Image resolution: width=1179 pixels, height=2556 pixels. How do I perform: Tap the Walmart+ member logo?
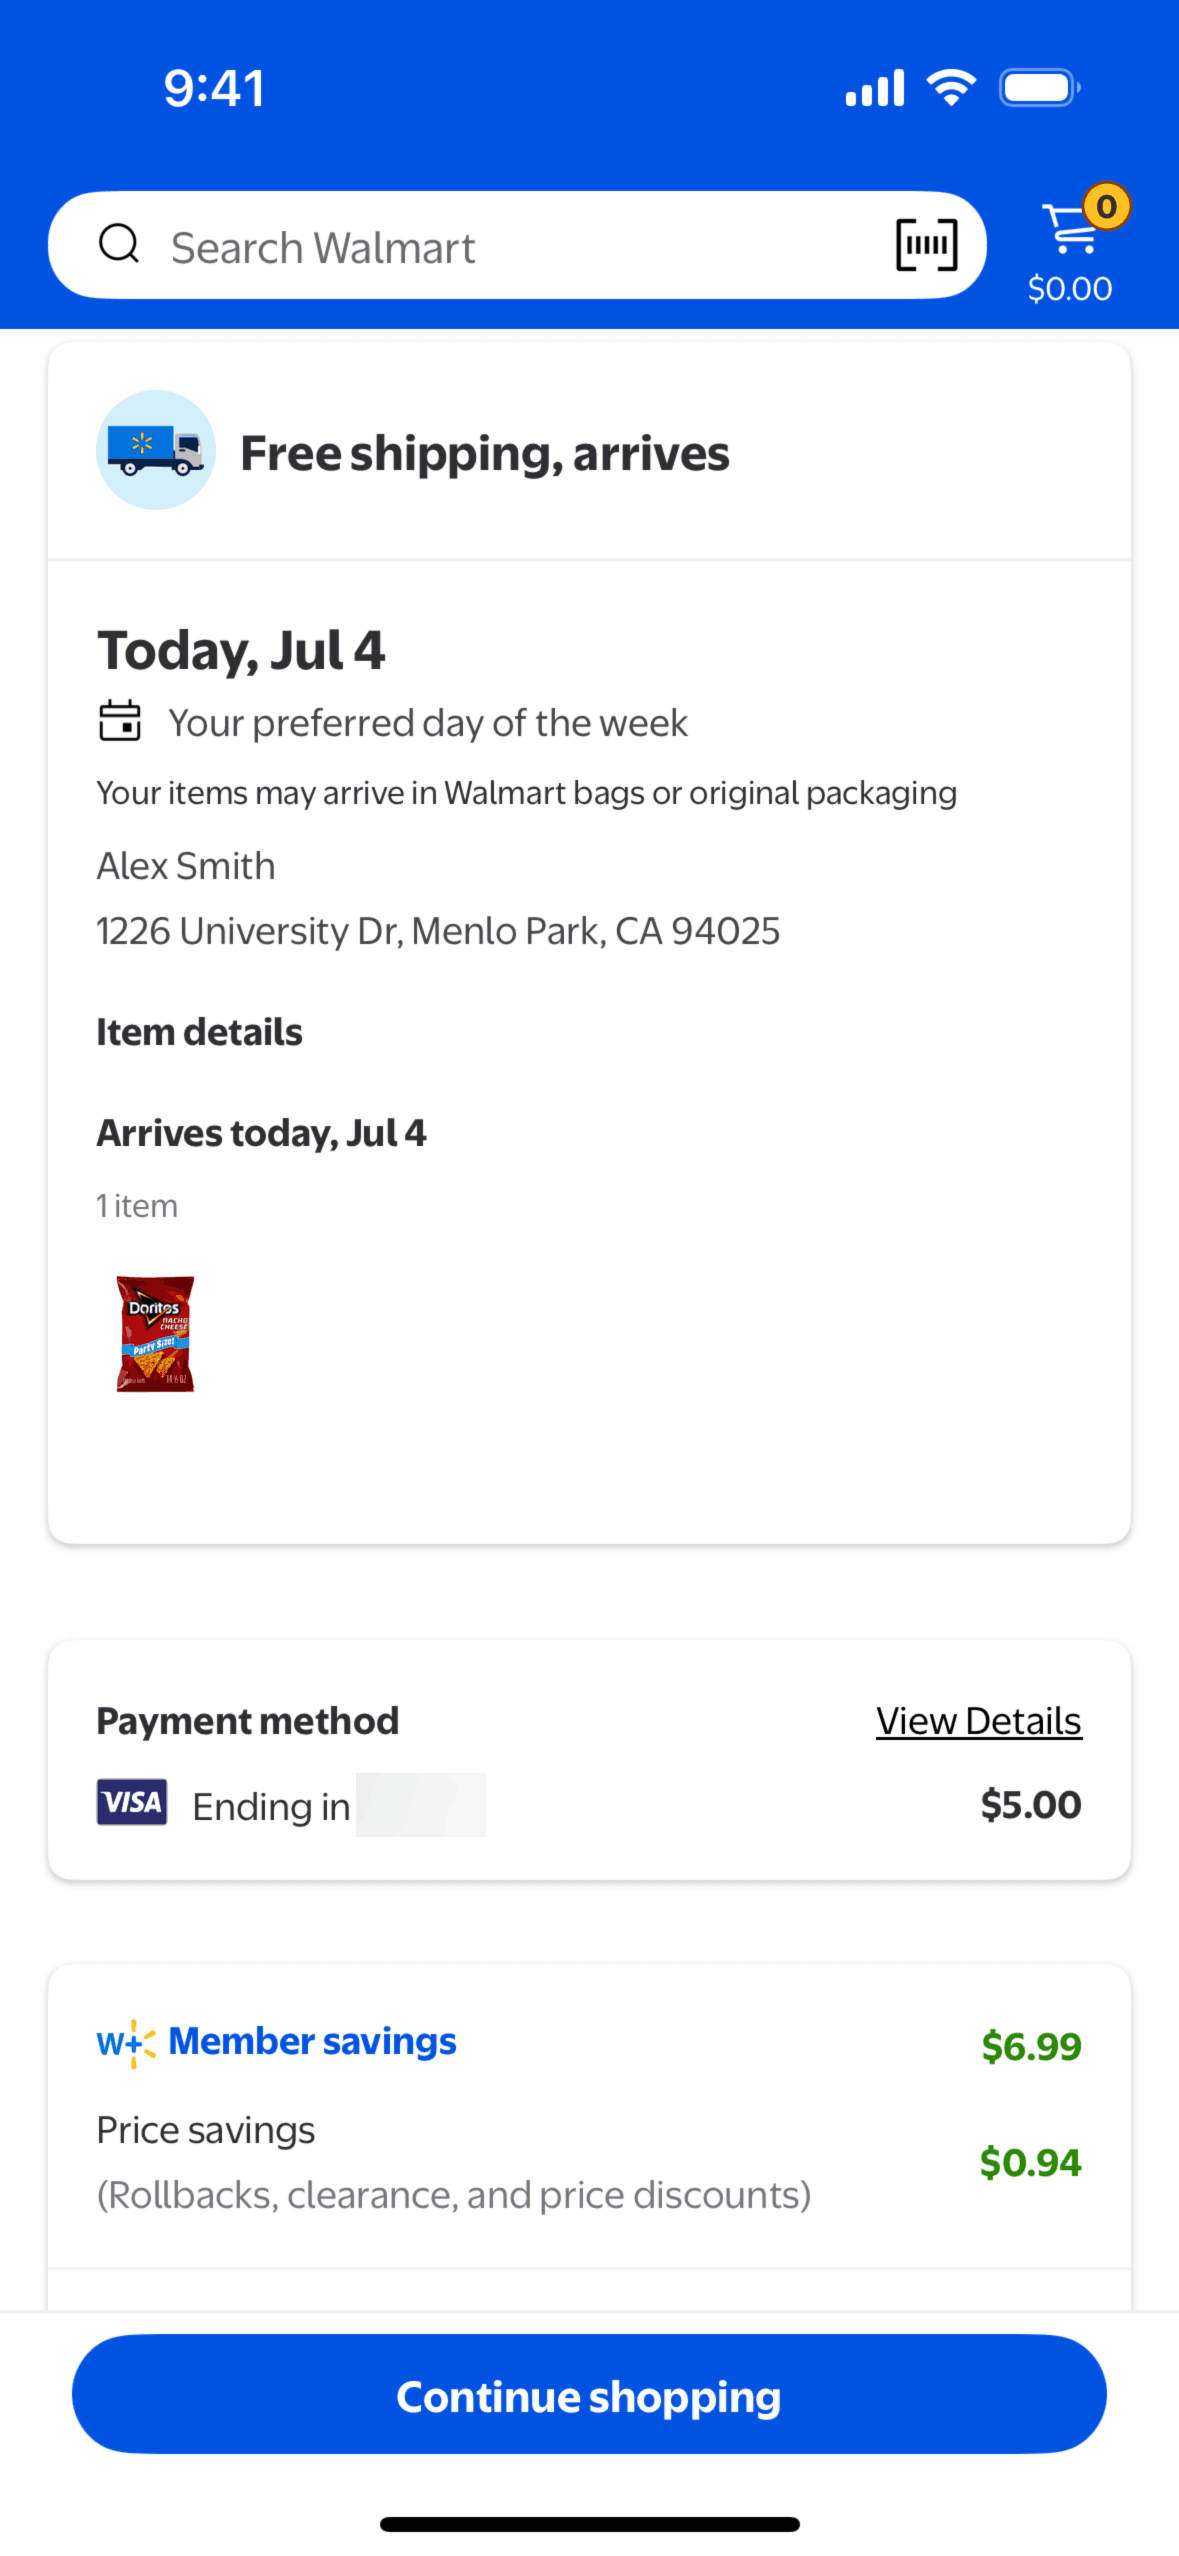pyautogui.click(x=126, y=2042)
